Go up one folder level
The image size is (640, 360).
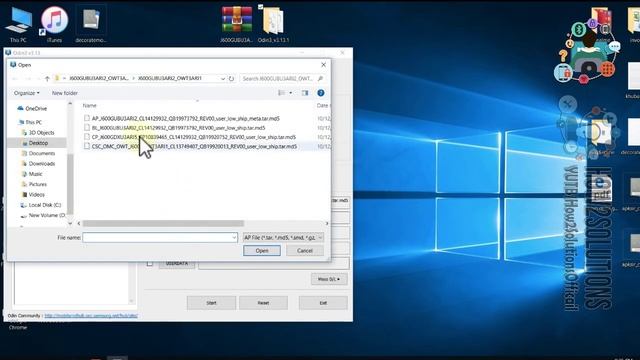pos(47,78)
